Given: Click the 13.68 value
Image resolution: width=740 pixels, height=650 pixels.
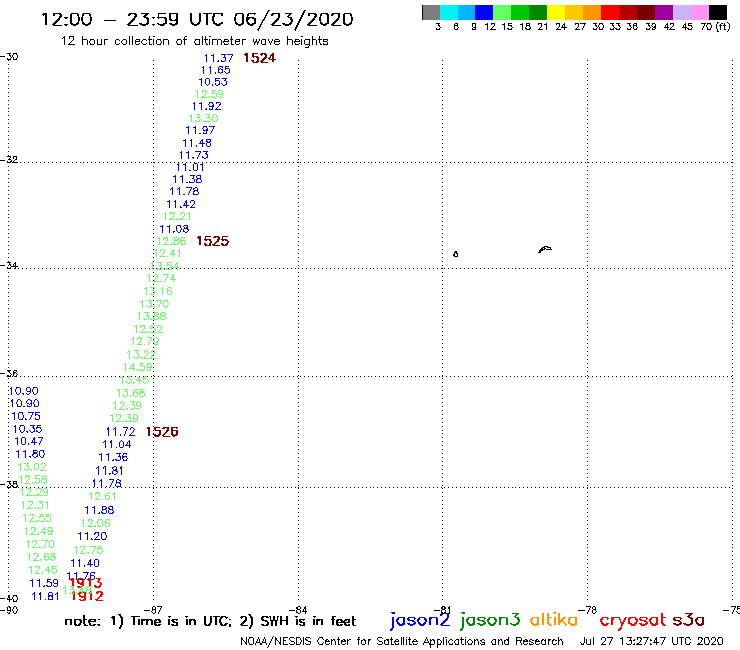Looking at the screenshot, I should (x=131, y=393).
